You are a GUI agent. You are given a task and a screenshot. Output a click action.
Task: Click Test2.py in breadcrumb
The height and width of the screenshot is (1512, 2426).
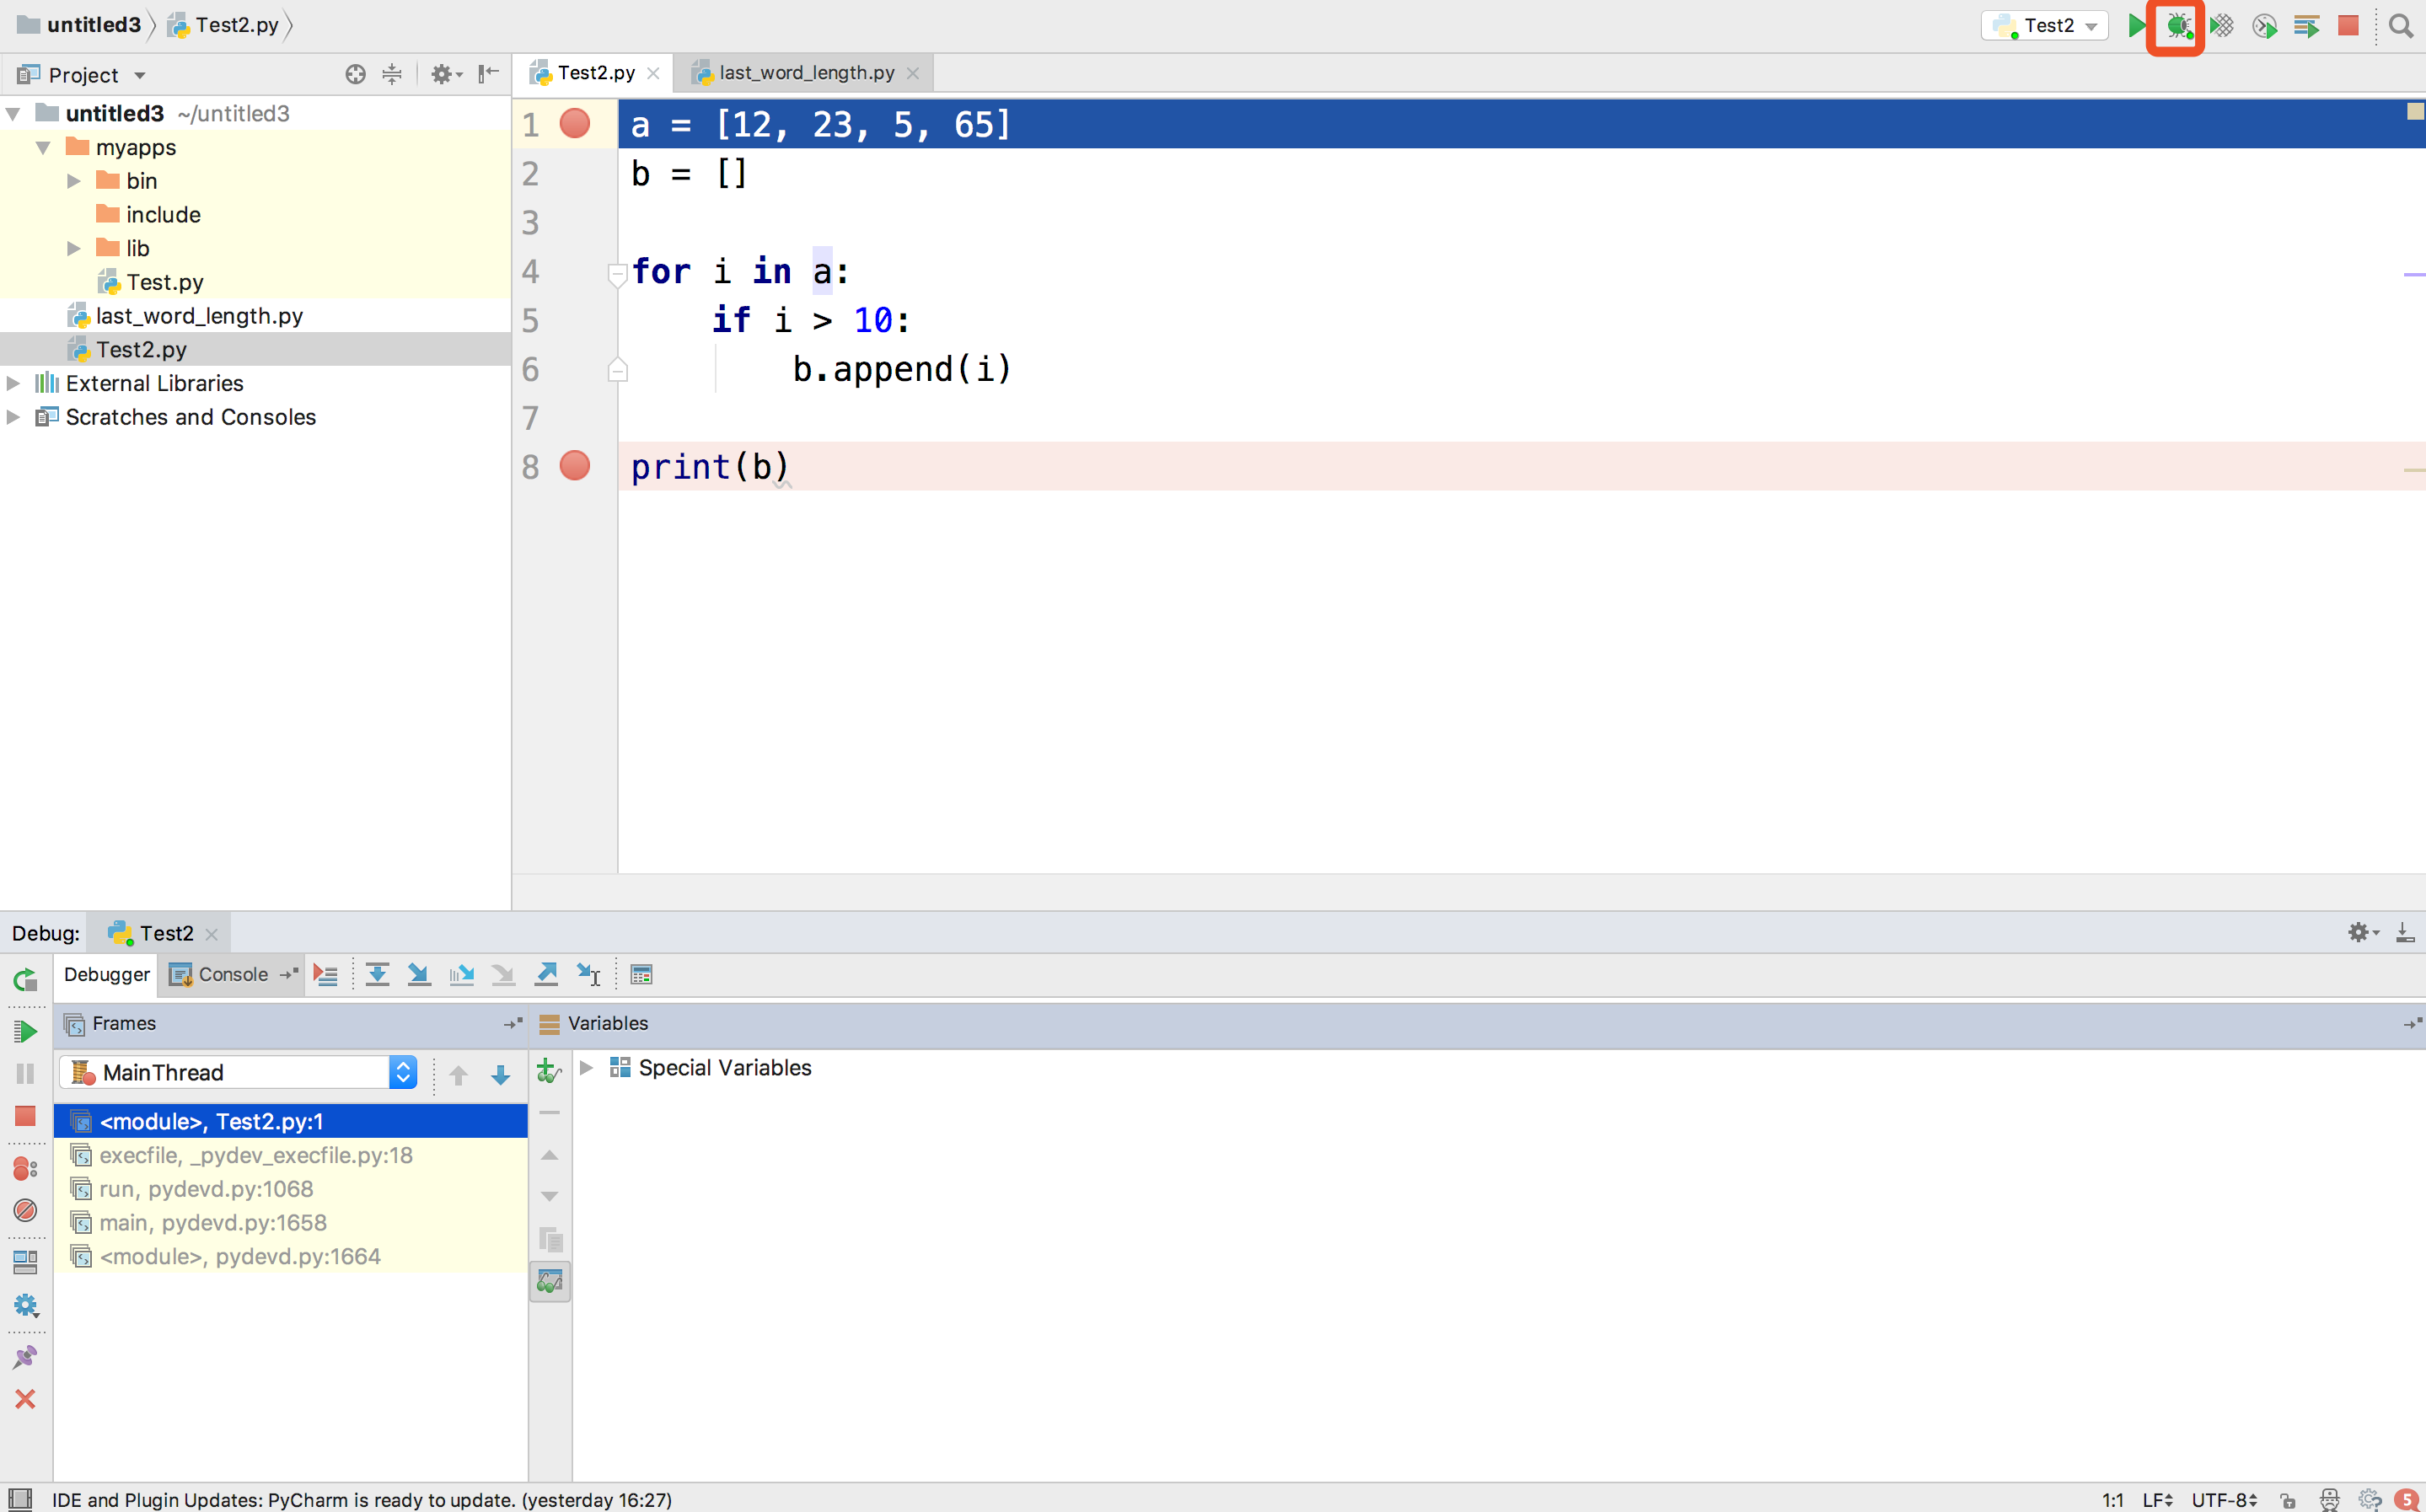pos(224,25)
